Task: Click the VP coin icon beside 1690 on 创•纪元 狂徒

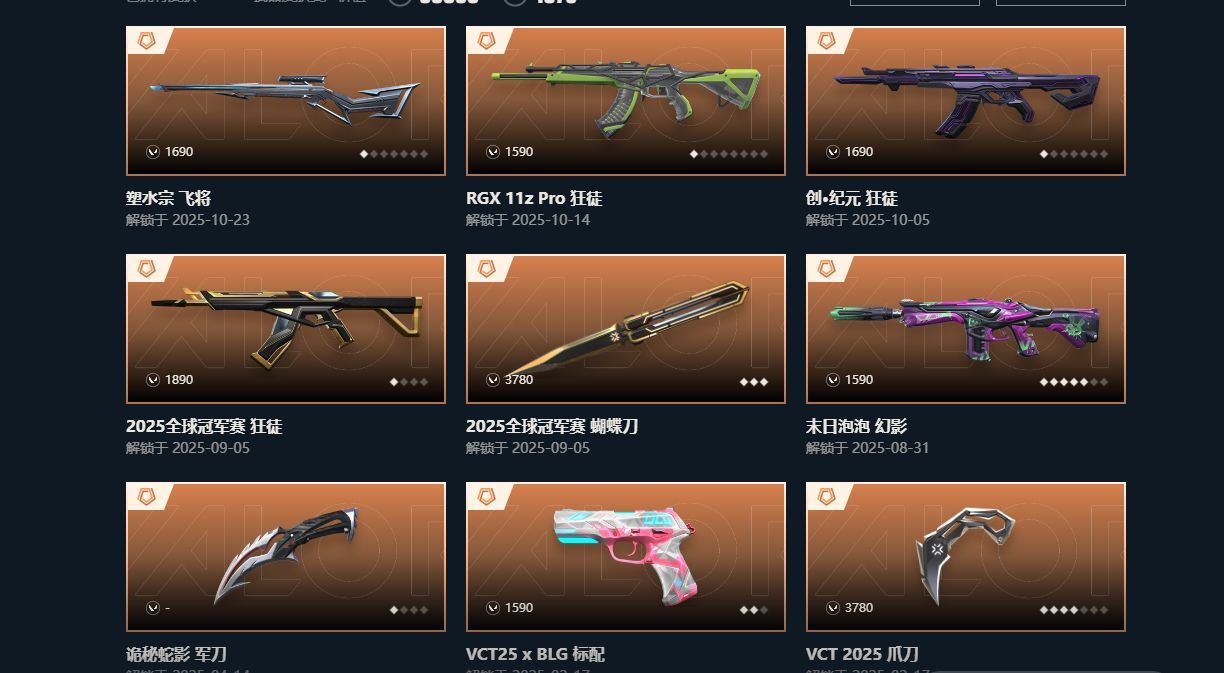Action: (x=833, y=152)
